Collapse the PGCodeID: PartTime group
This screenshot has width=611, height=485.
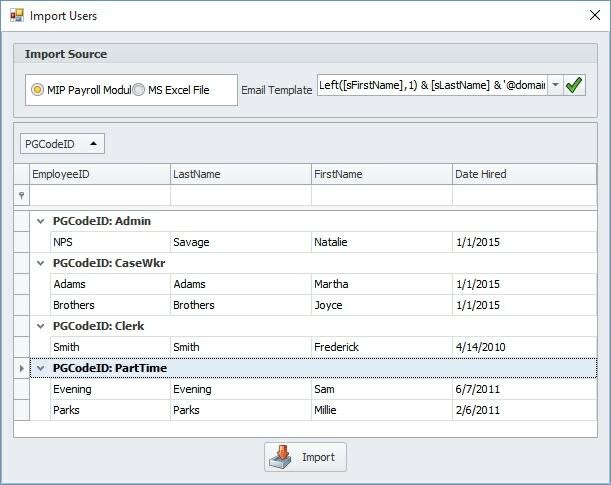coord(40,368)
